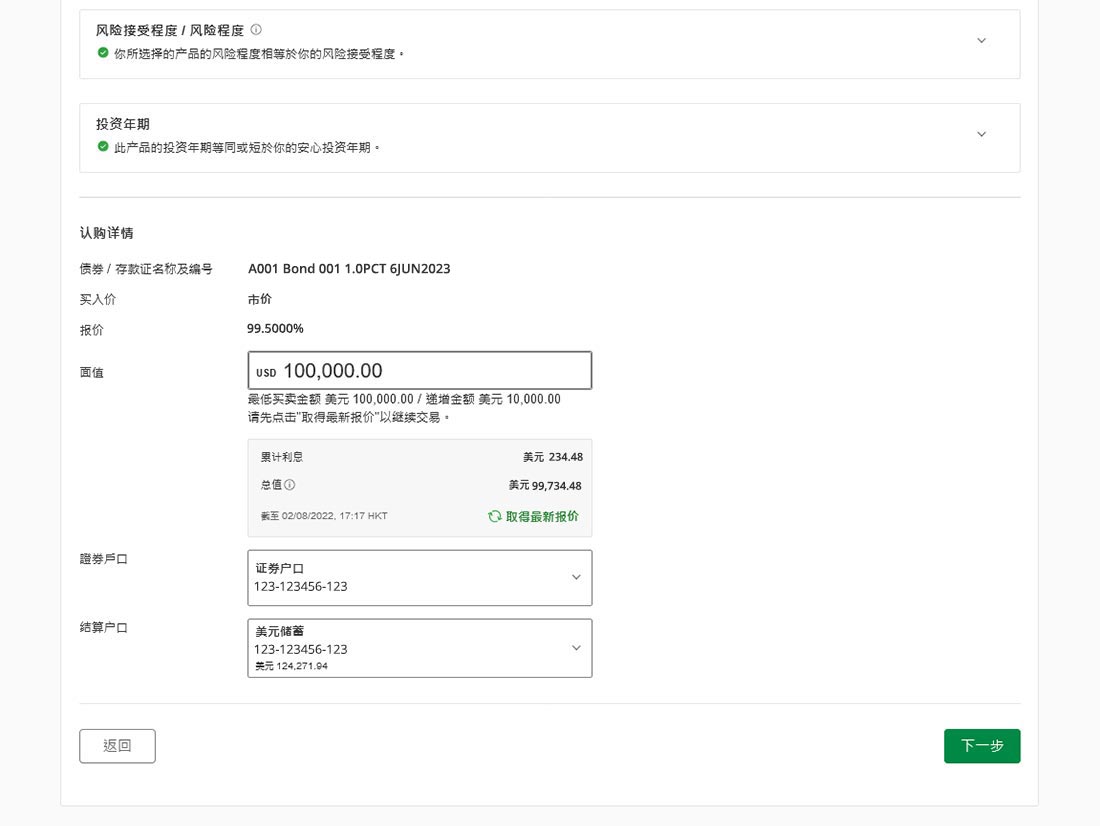Click the green refresh icon for 取得最新报价

pyautogui.click(x=495, y=517)
